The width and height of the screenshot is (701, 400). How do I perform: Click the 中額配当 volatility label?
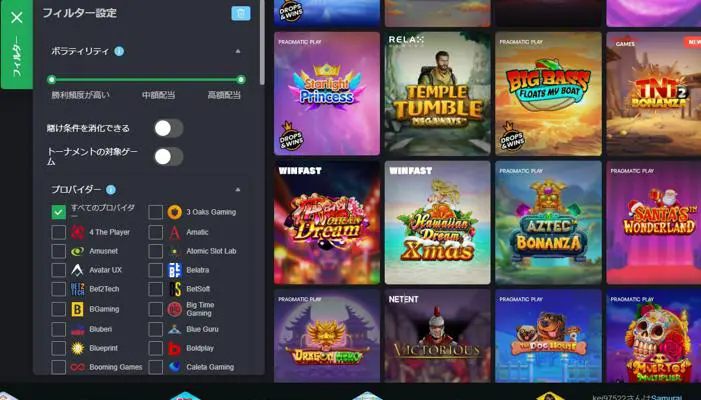(158, 95)
